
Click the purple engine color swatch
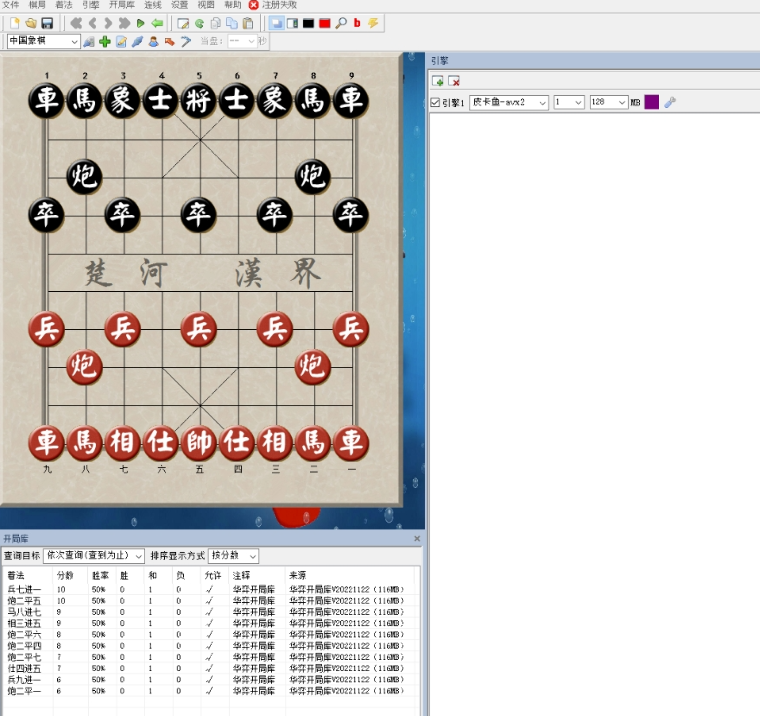point(651,102)
